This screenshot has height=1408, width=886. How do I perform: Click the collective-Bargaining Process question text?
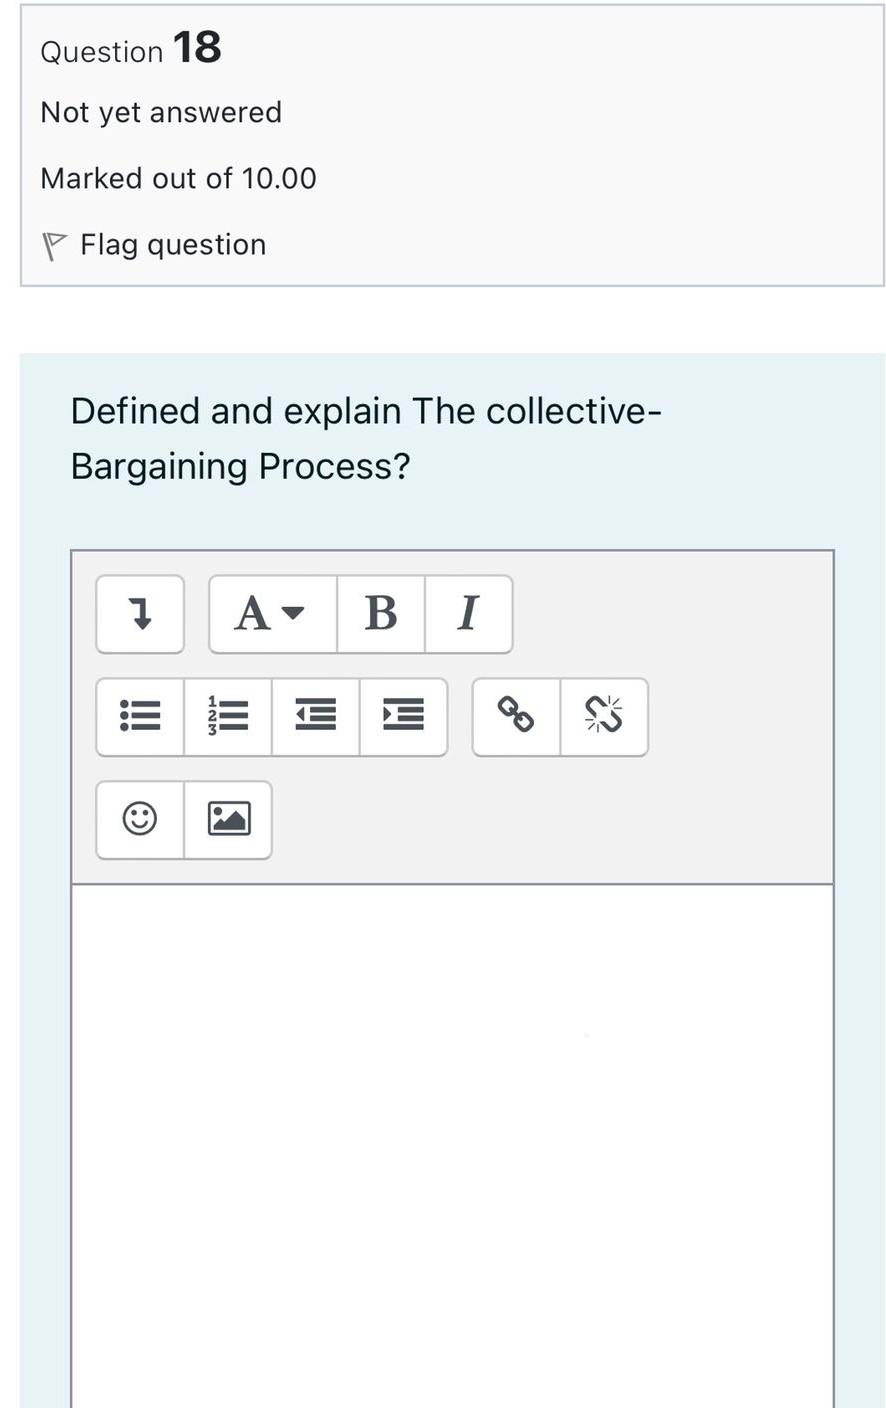click(366, 438)
